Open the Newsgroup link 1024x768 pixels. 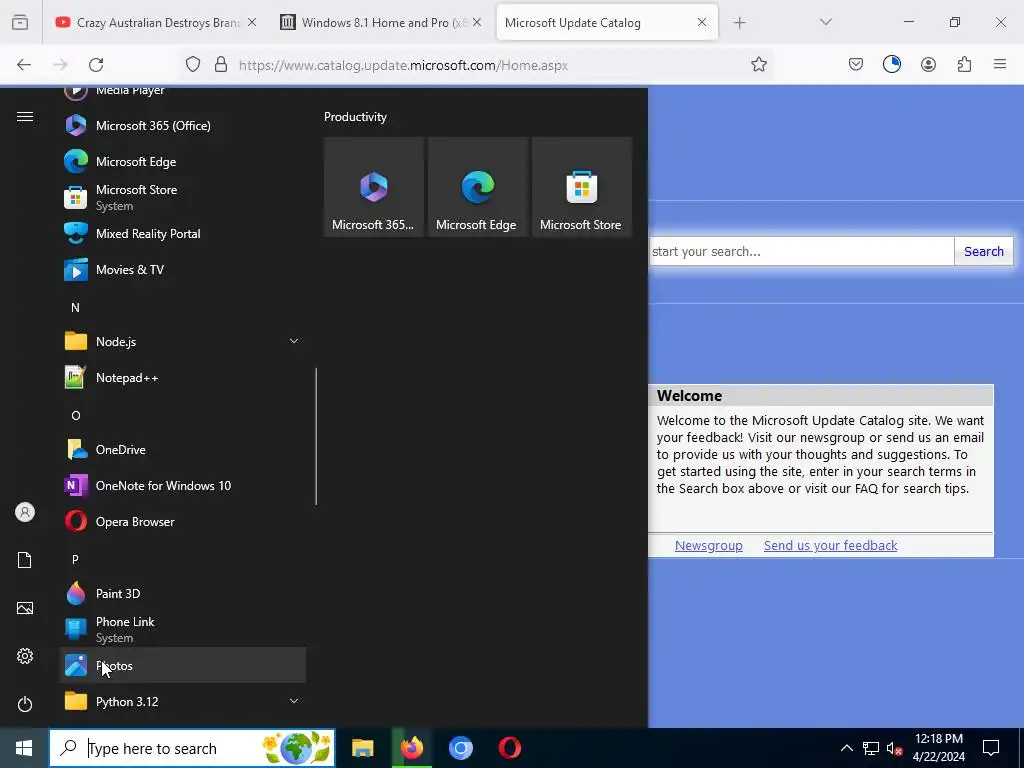pyautogui.click(x=709, y=545)
